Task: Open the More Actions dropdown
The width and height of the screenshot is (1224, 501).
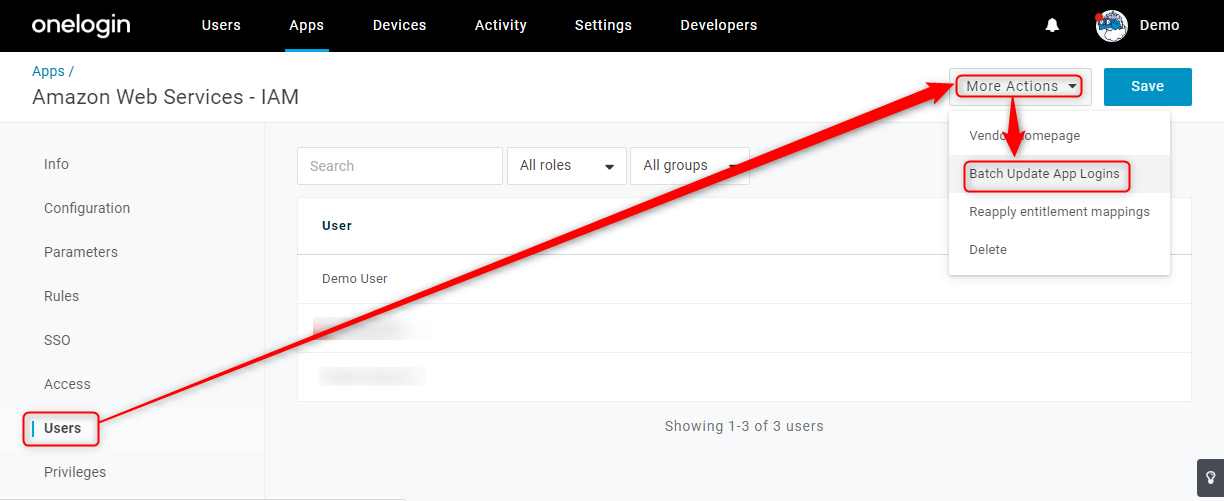Action: pyautogui.click(x=1020, y=87)
